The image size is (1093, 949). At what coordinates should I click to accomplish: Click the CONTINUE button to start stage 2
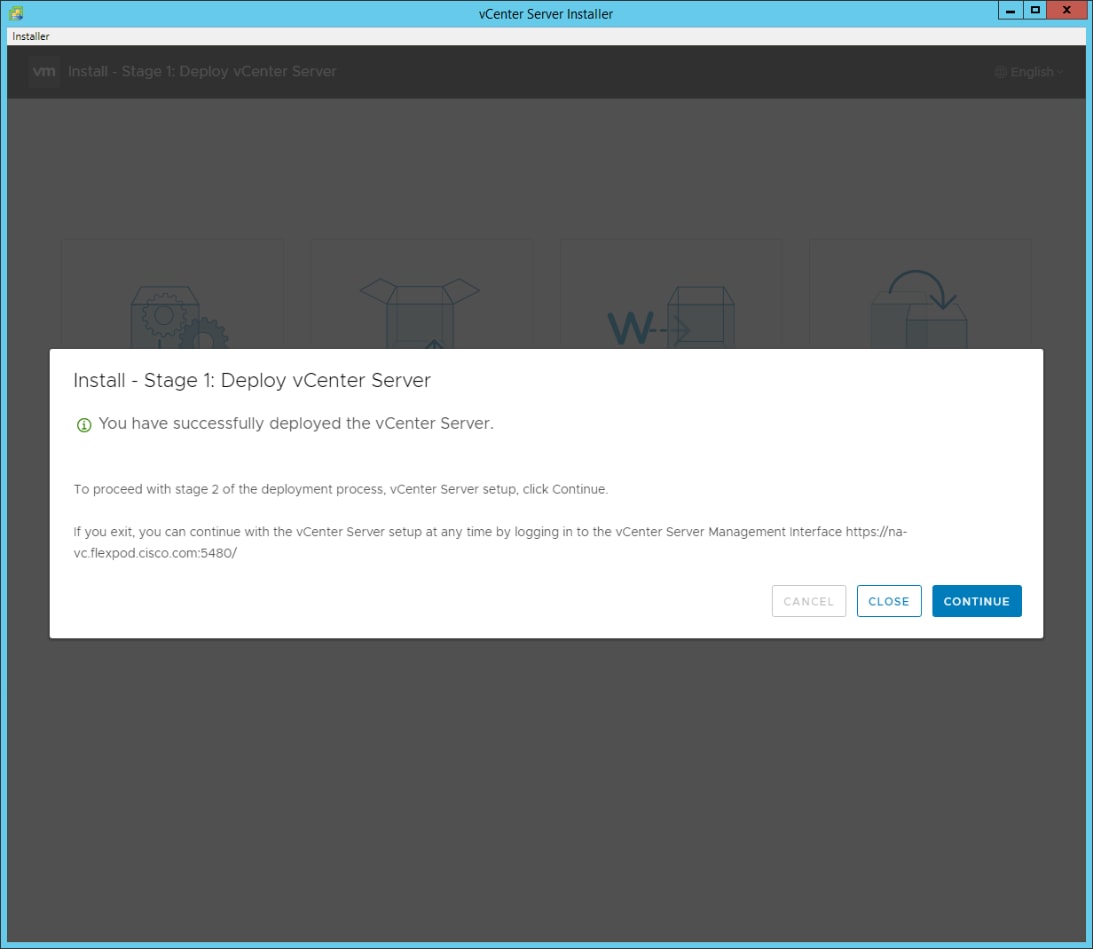click(976, 600)
